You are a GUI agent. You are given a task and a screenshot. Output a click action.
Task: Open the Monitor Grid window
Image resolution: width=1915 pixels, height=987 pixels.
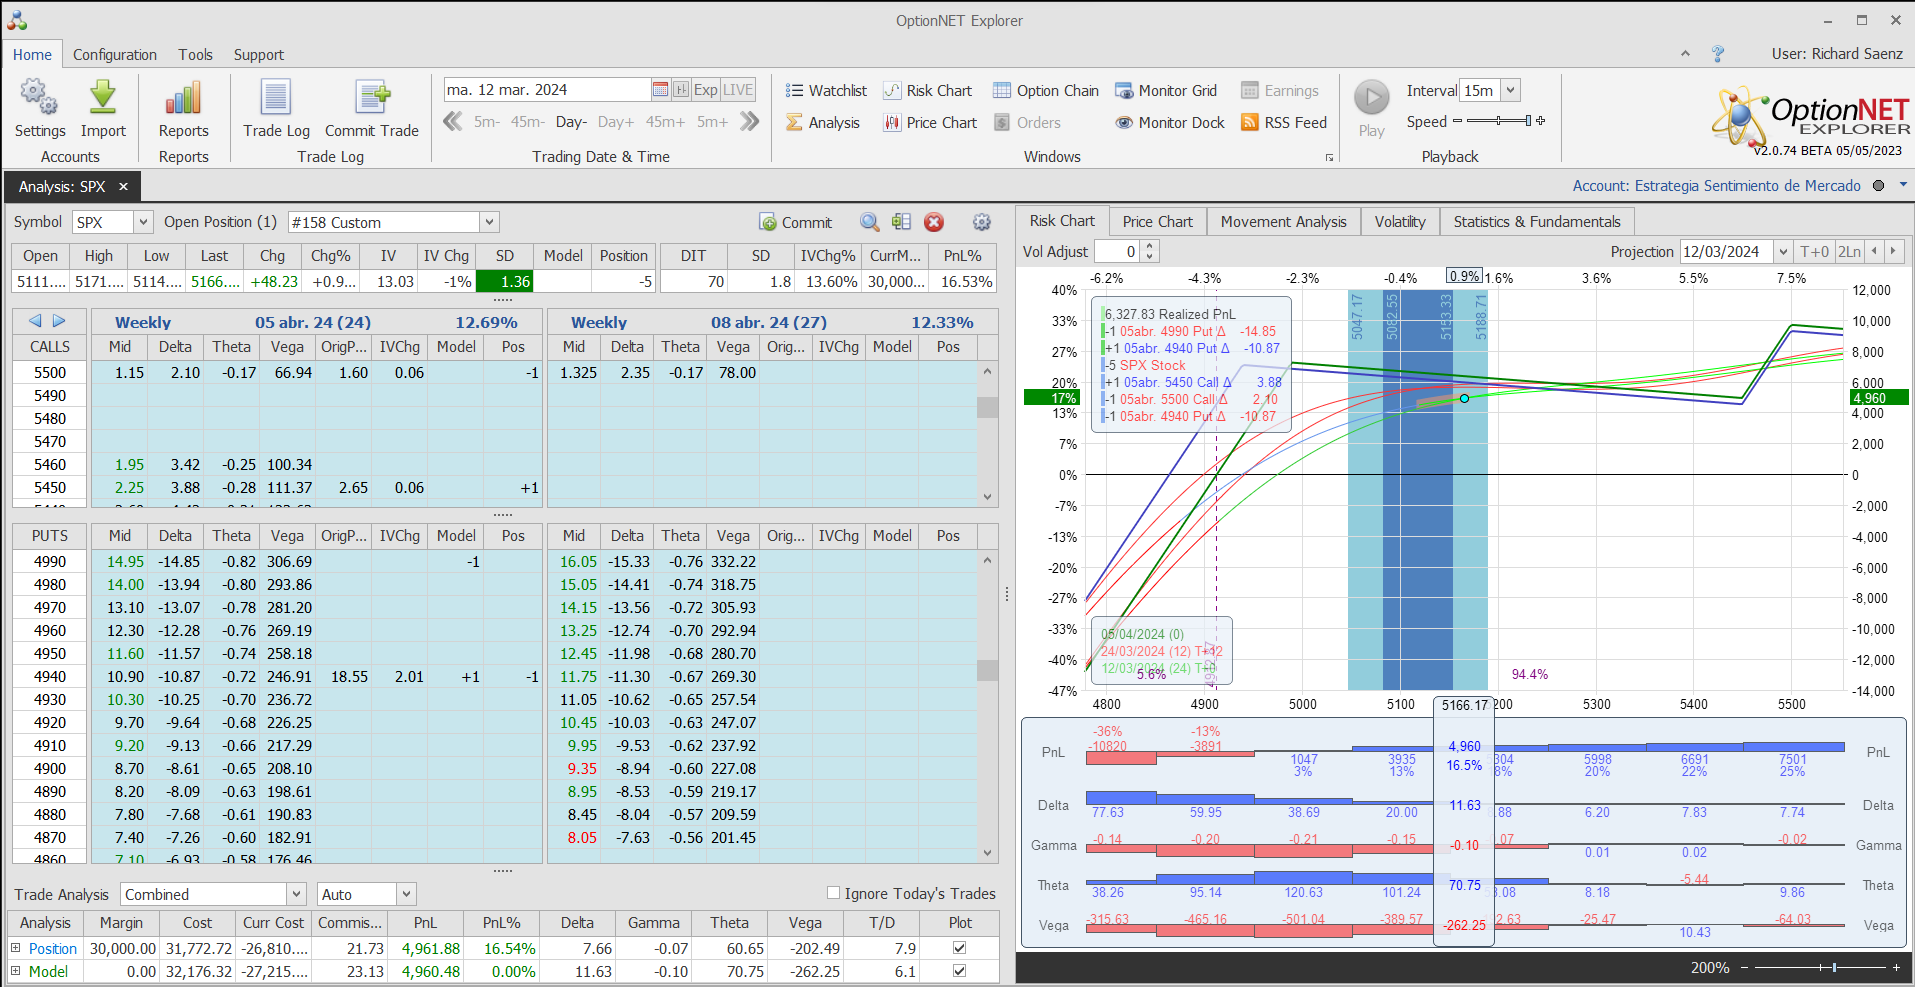(1166, 91)
